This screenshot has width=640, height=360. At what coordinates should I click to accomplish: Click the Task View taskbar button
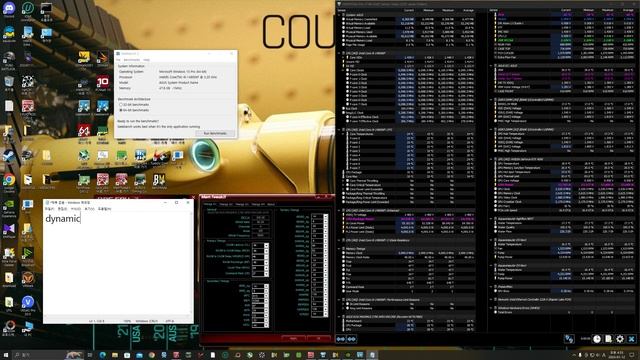pyautogui.click(x=90, y=355)
